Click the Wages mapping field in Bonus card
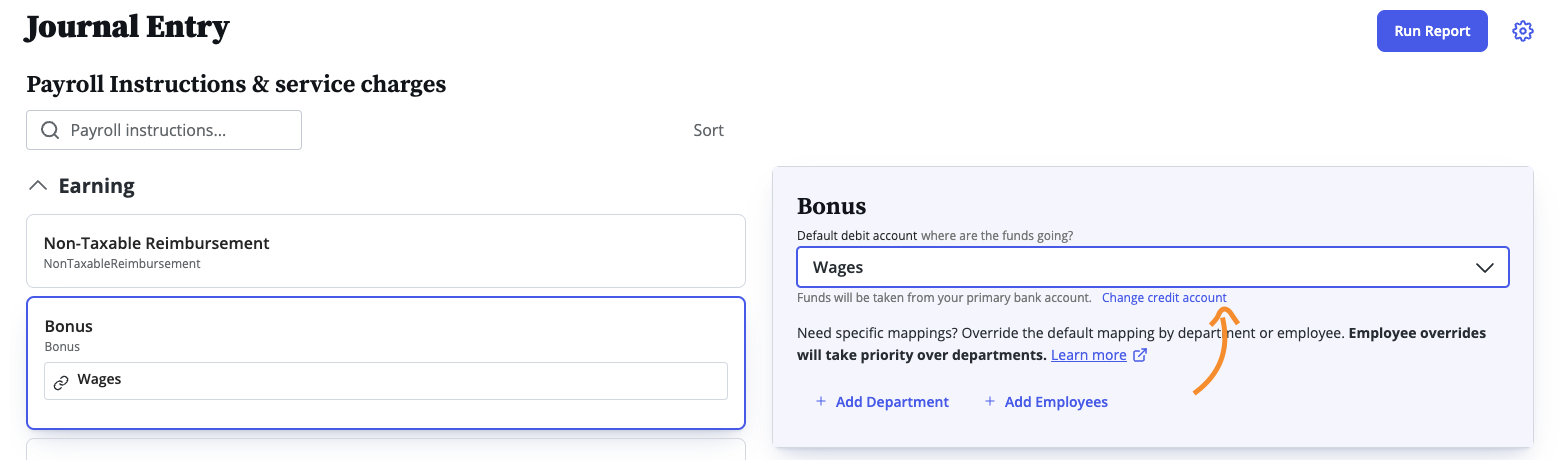The width and height of the screenshot is (1568, 460). tap(386, 381)
